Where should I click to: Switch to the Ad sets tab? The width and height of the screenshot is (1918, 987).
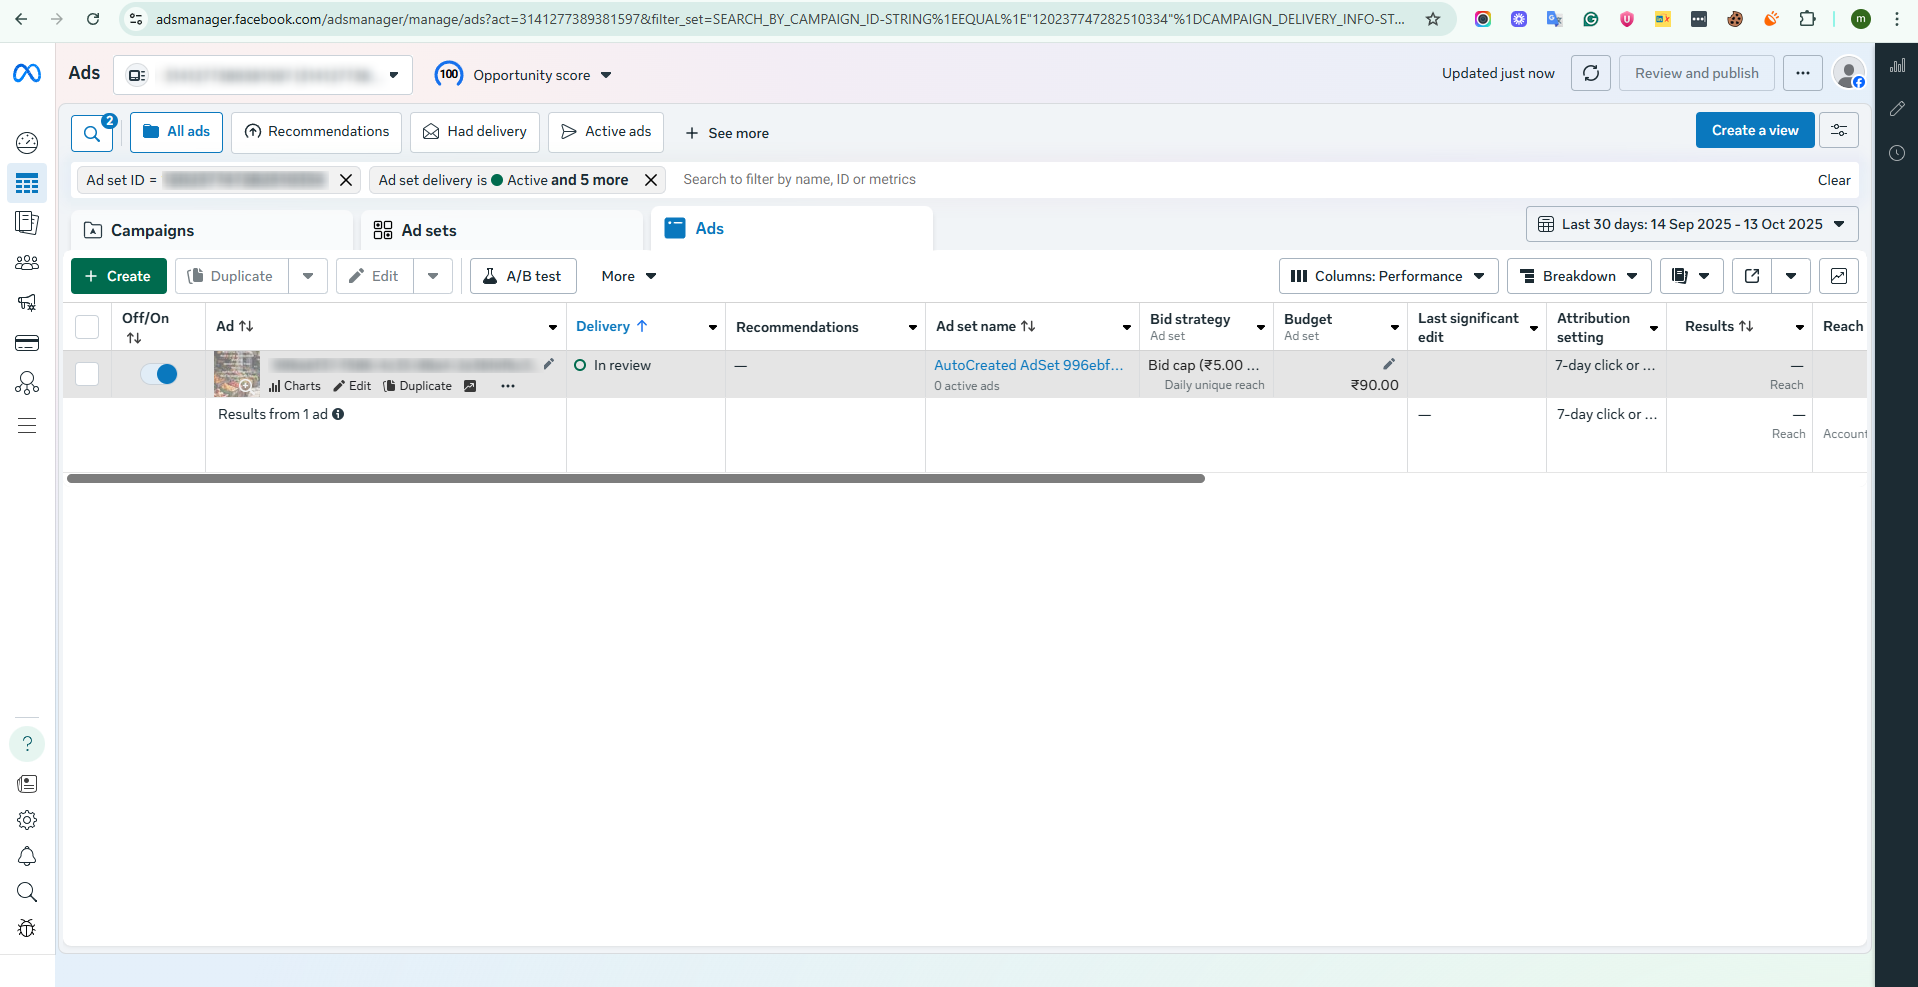point(428,230)
